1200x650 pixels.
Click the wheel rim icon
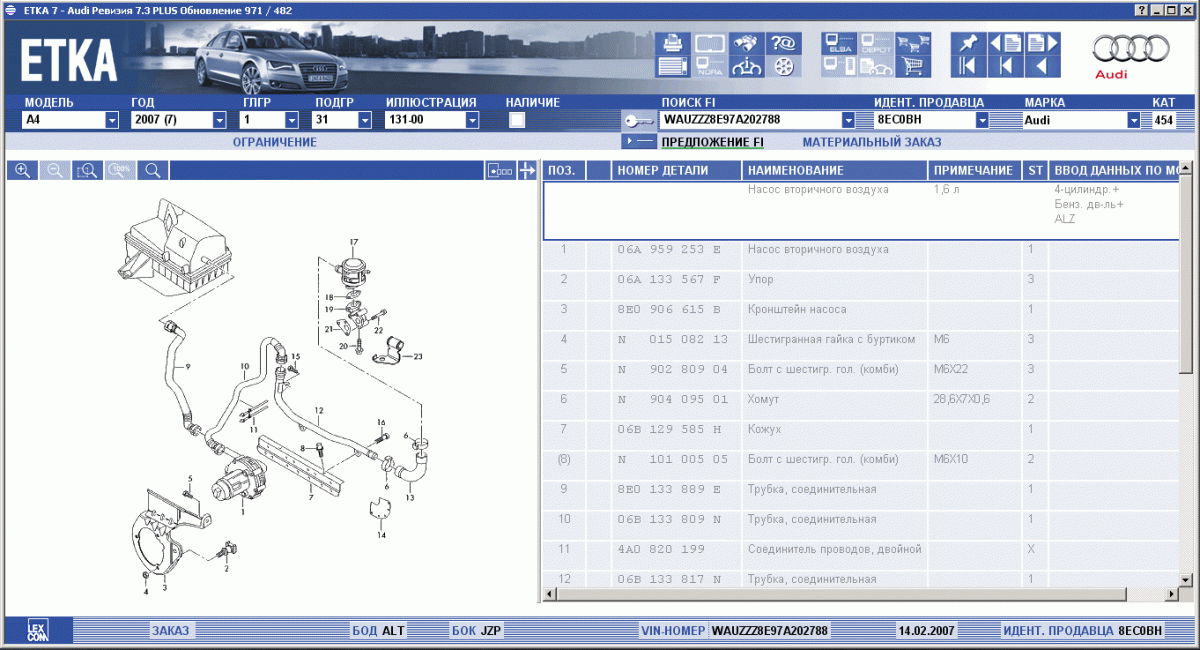tap(783, 67)
